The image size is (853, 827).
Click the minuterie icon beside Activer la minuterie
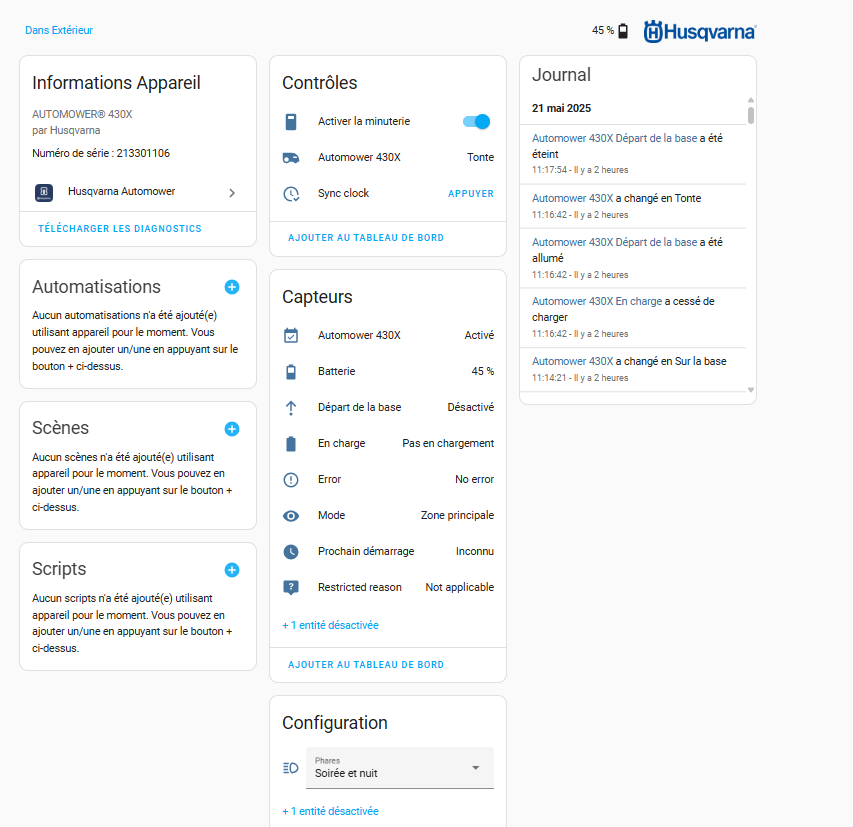pyautogui.click(x=291, y=121)
